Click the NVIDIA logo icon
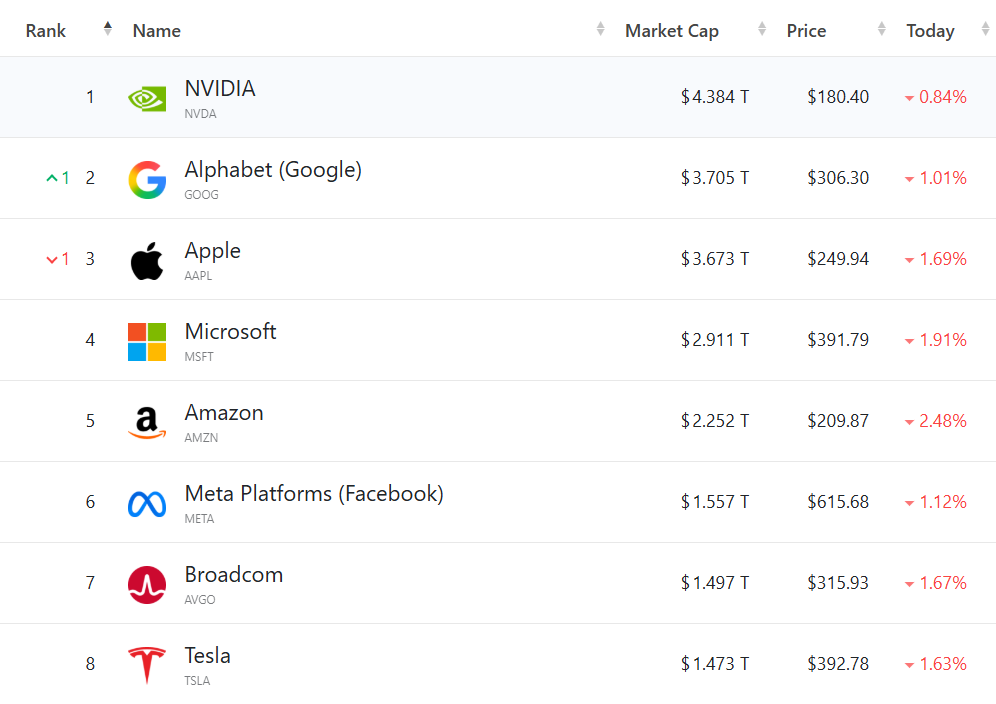996x704 pixels. pos(147,98)
